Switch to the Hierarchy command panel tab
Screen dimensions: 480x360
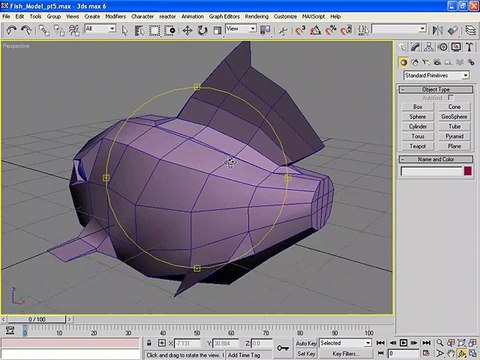click(x=429, y=47)
